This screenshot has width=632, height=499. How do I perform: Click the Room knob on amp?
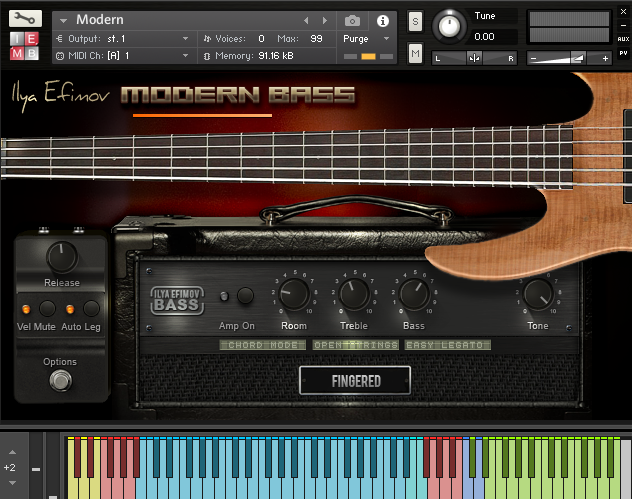294,295
